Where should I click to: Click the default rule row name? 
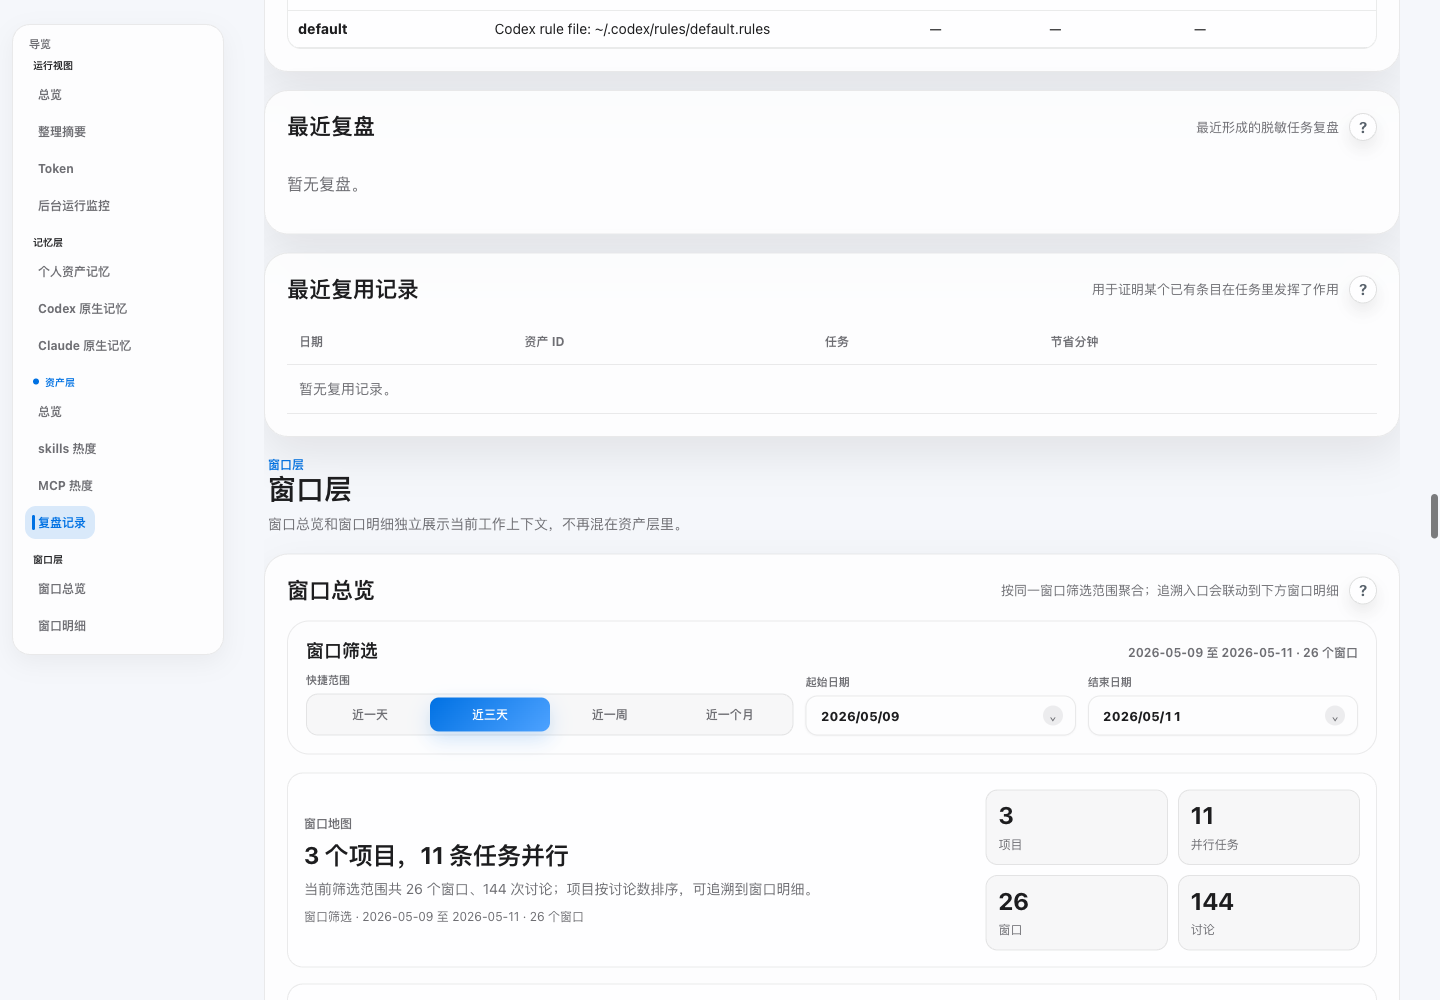323,29
